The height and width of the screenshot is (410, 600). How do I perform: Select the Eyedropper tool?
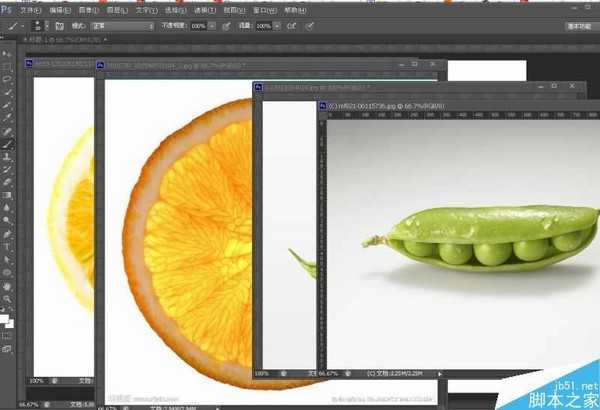8,118
